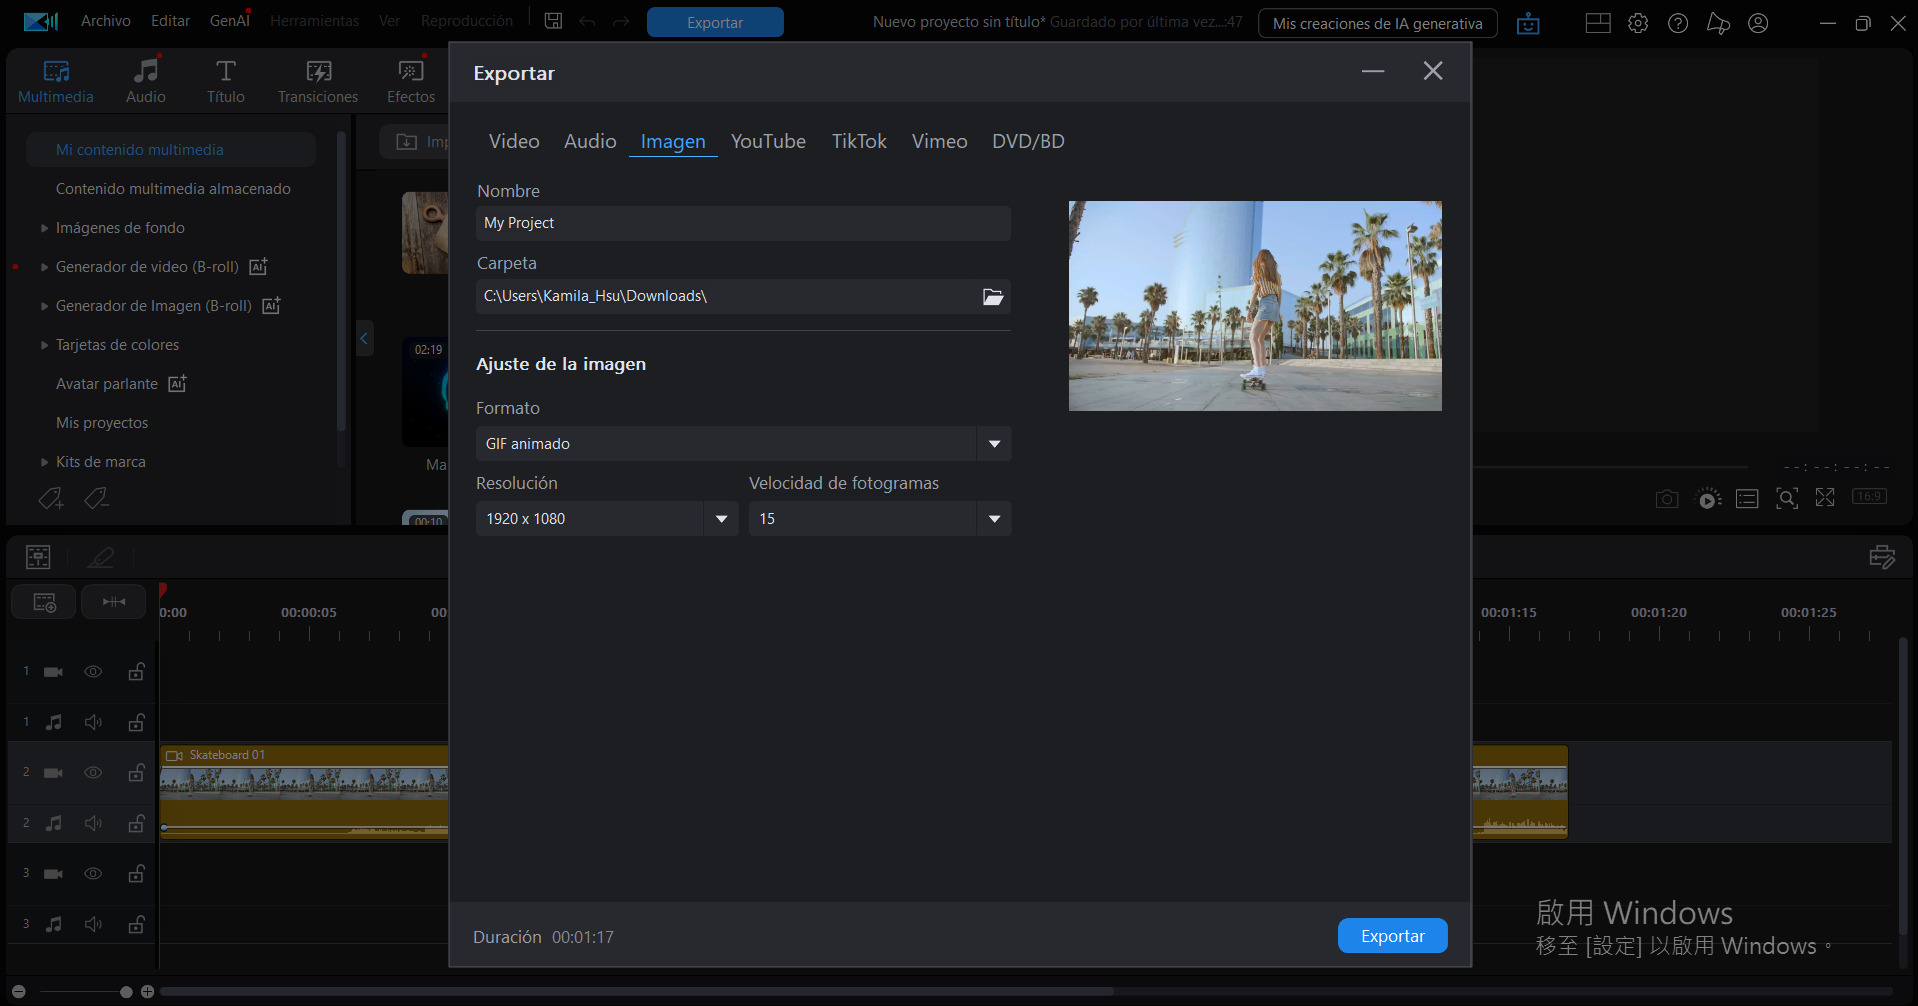1918x1006 pixels.
Task: Open the Efectos panel
Action: [410, 78]
